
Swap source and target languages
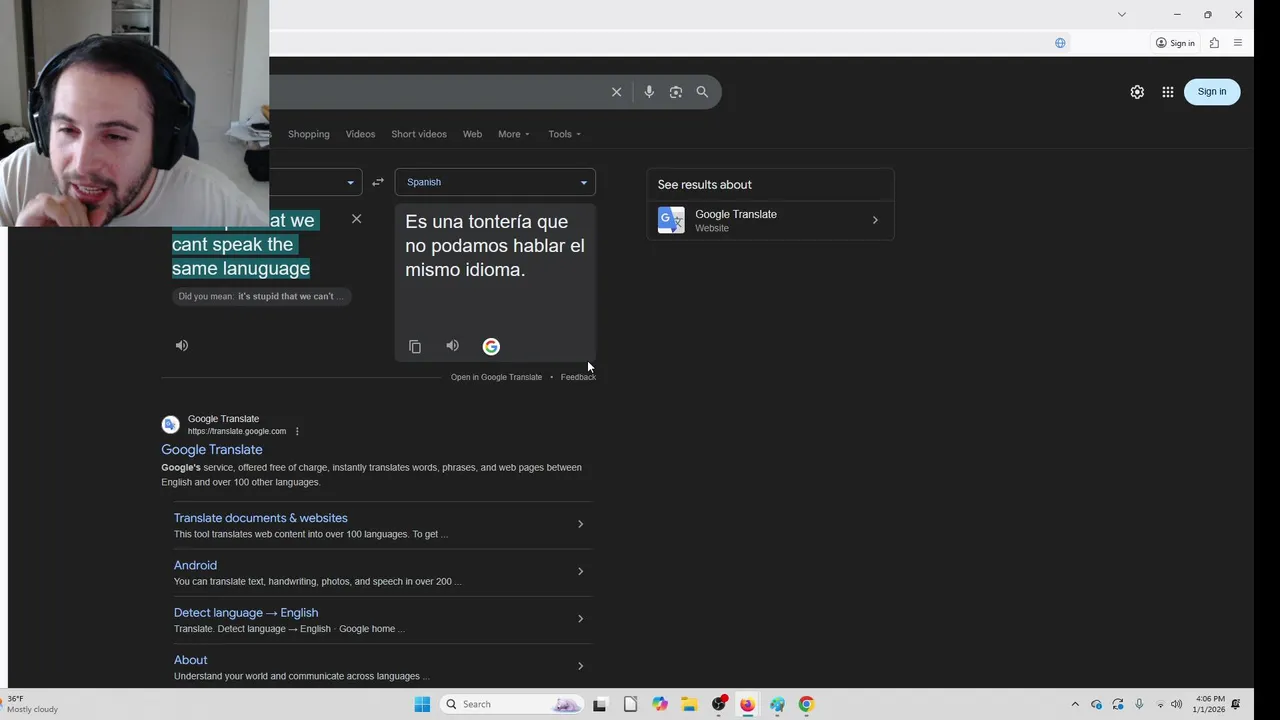tap(378, 182)
